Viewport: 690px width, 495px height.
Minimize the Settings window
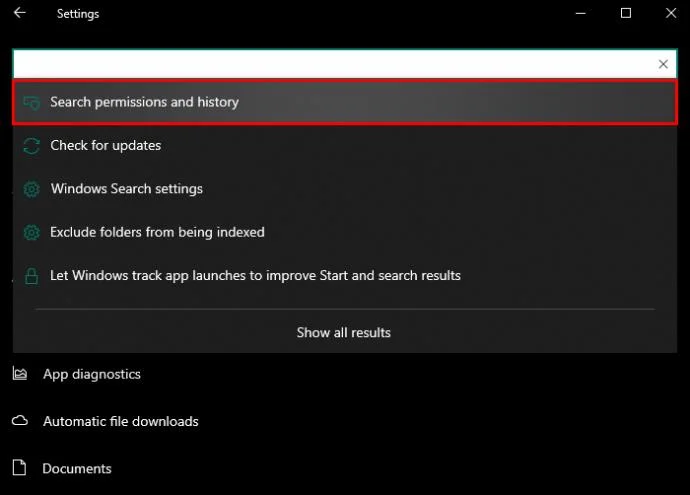(580, 13)
